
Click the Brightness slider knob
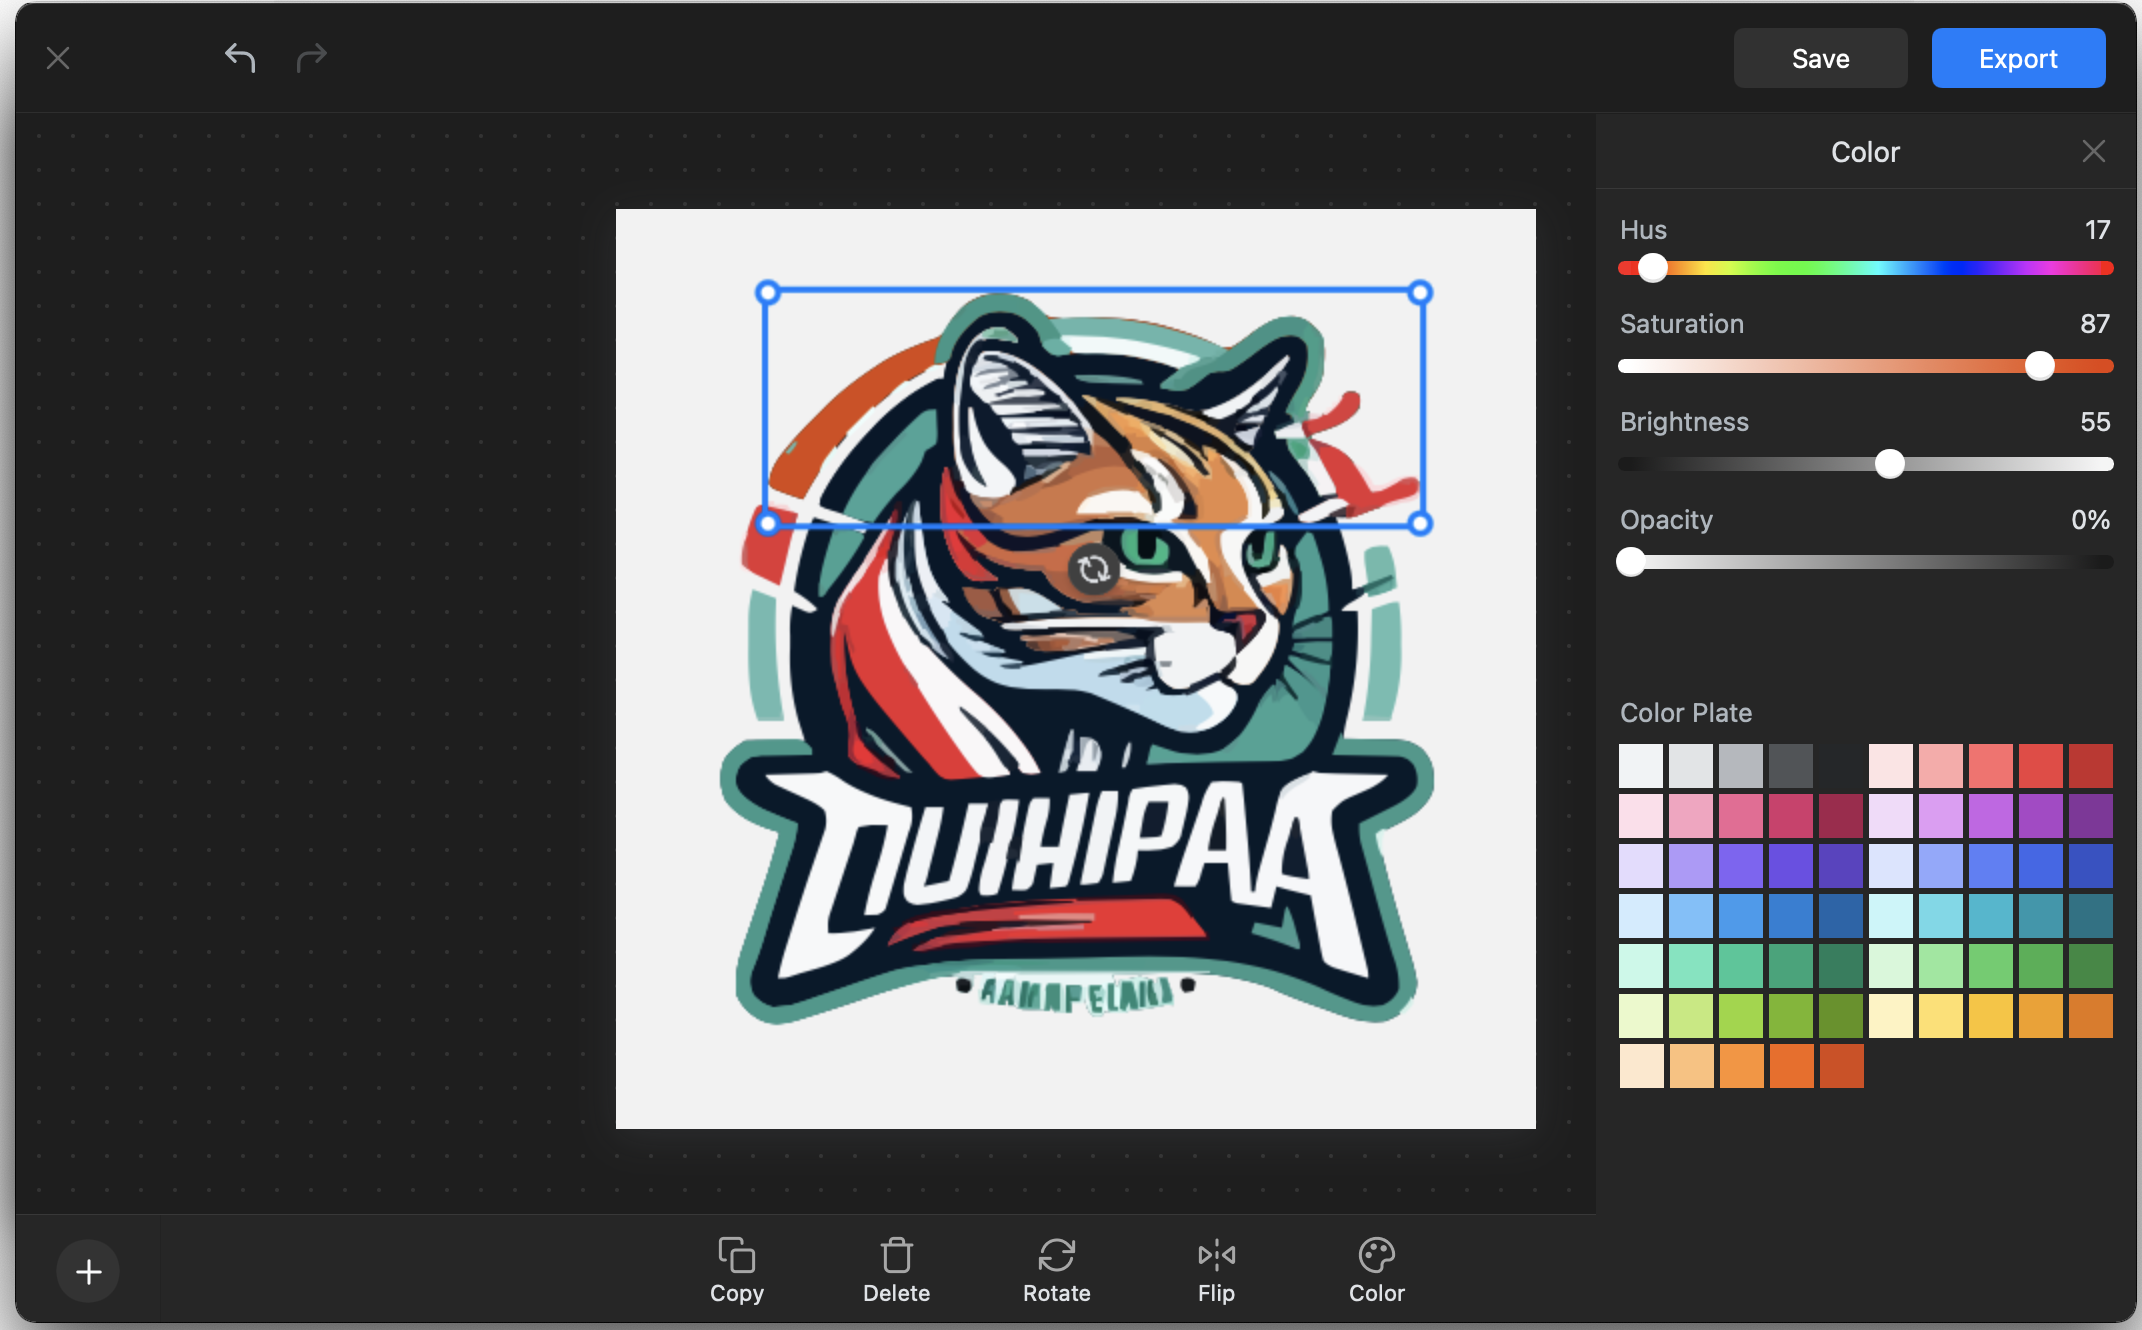1889,464
